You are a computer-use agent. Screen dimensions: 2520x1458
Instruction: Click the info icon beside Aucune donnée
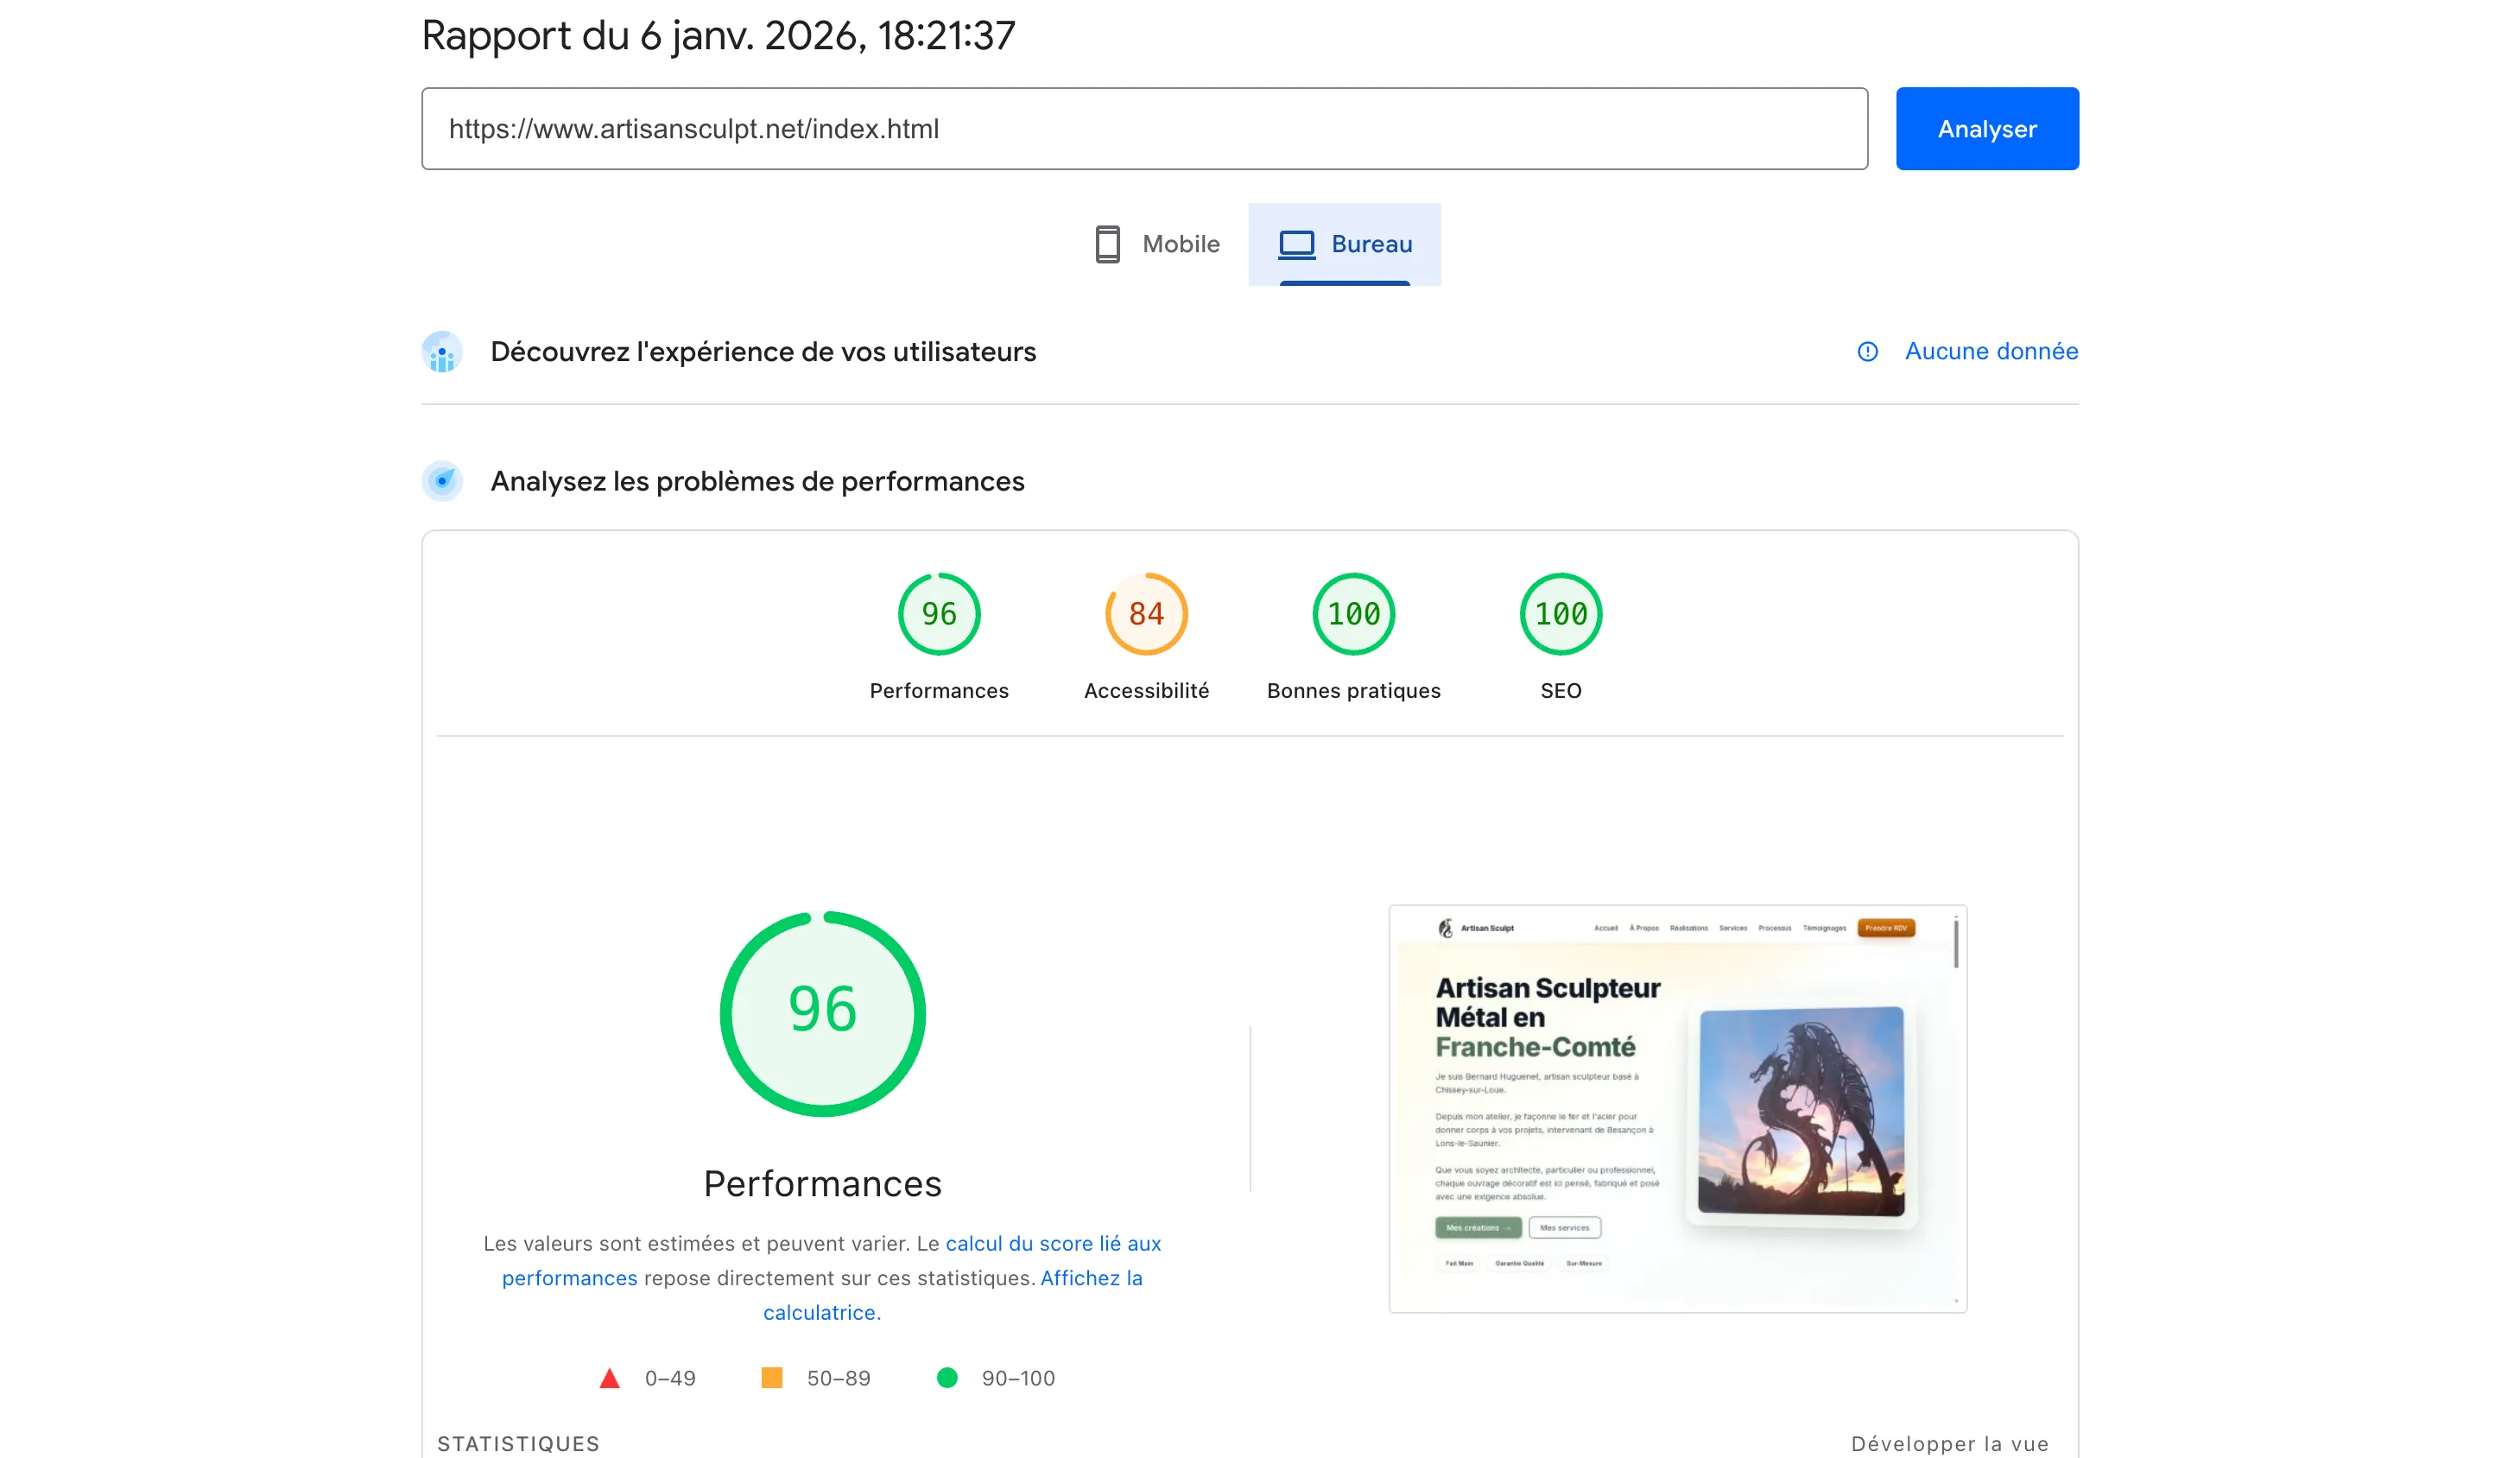coord(1867,352)
